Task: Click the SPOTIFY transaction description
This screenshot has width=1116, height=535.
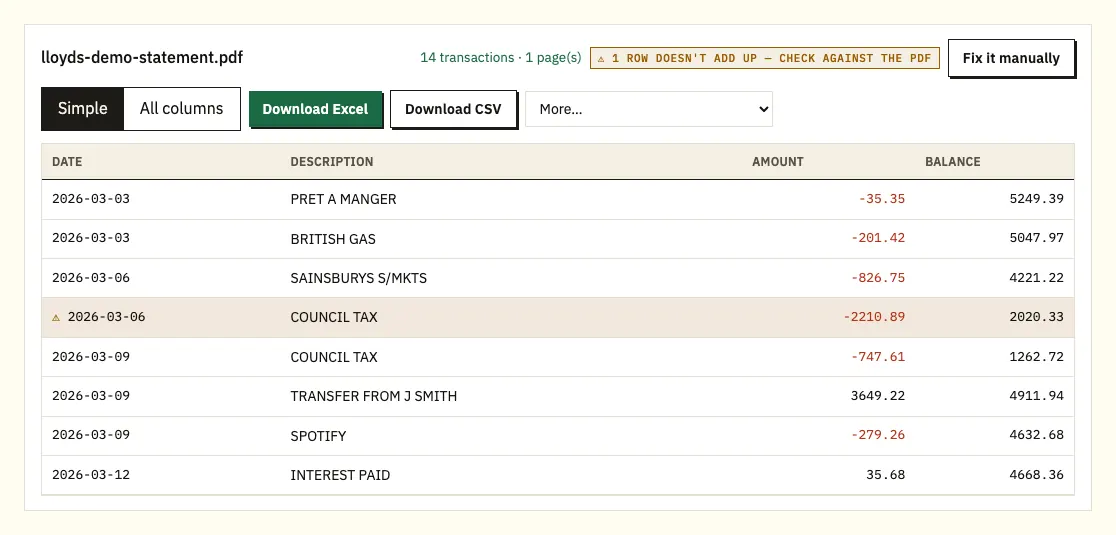Action: [318, 435]
